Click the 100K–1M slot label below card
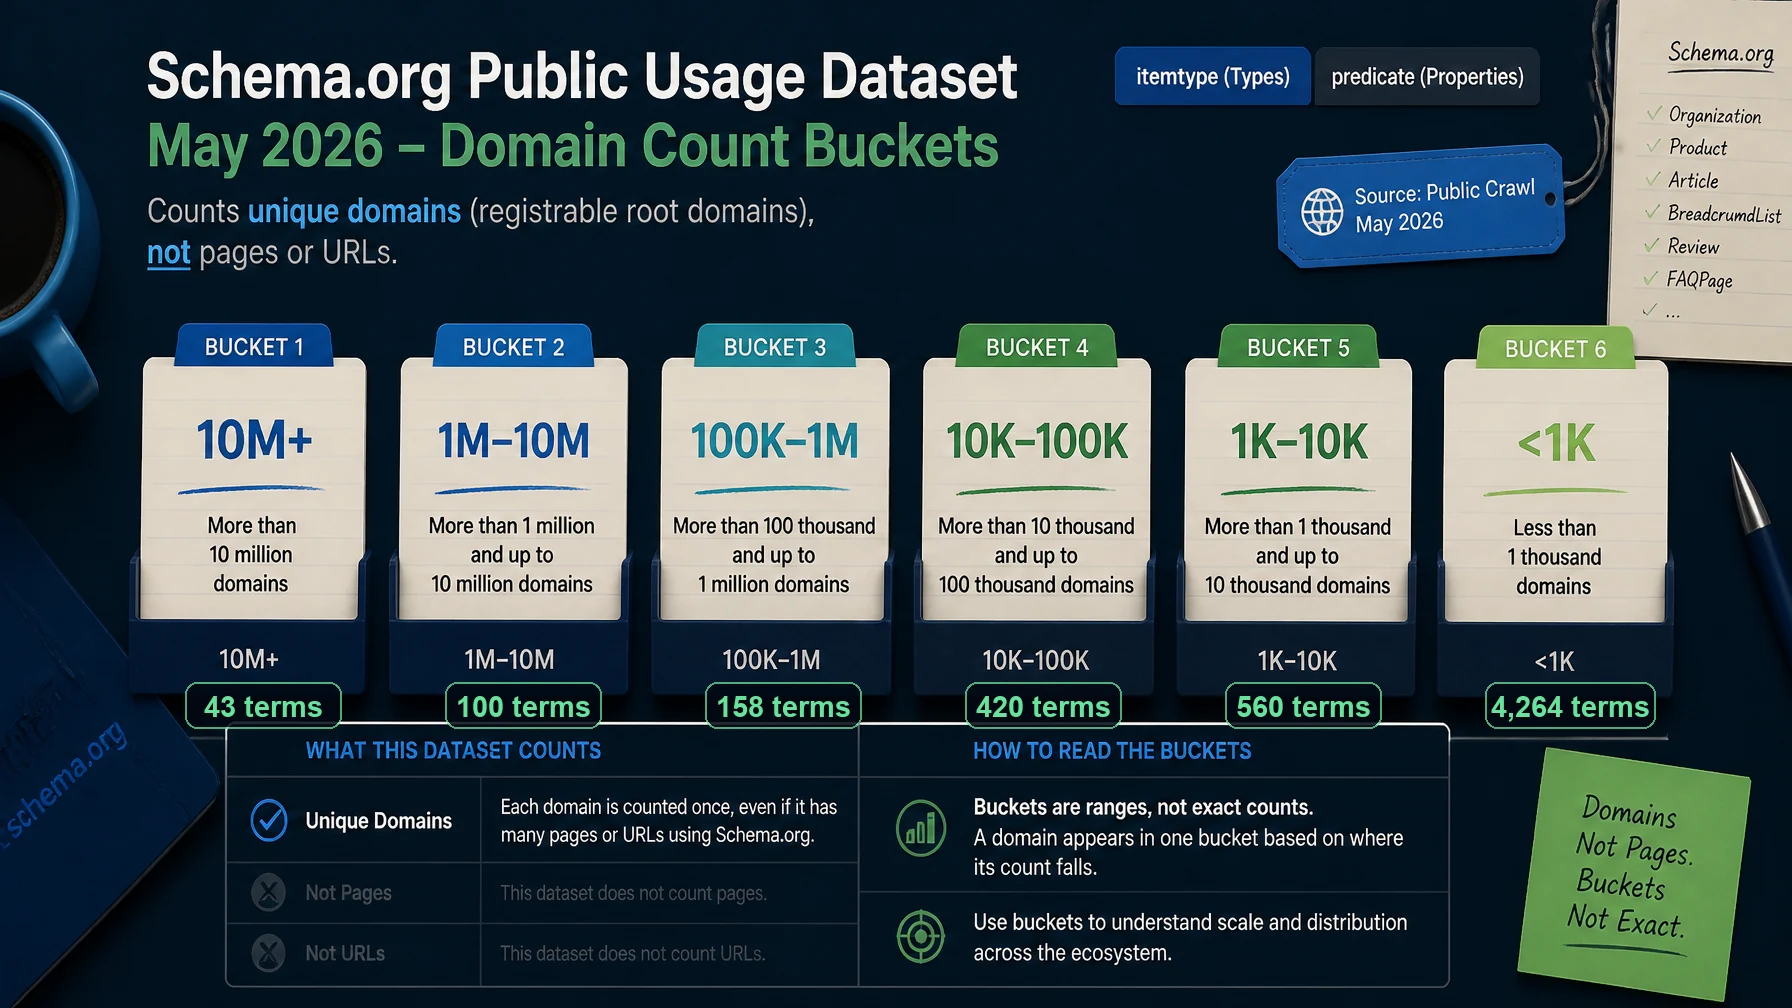Image resolution: width=1792 pixels, height=1008 pixels. pos(771,660)
